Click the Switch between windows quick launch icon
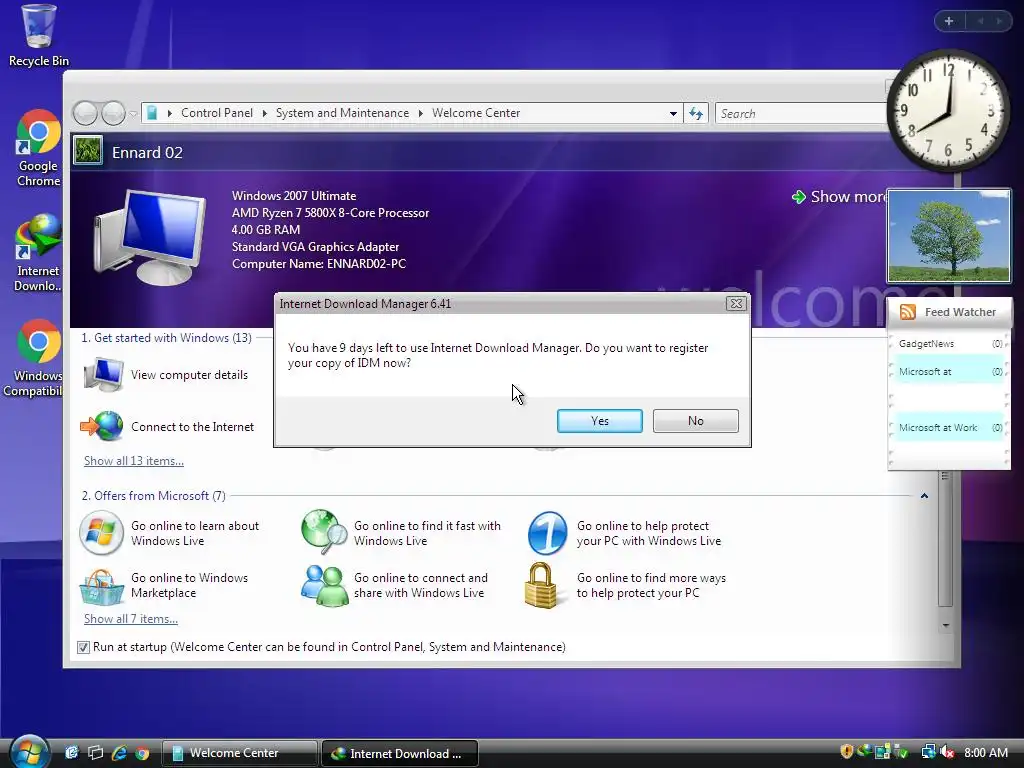 click(95, 752)
